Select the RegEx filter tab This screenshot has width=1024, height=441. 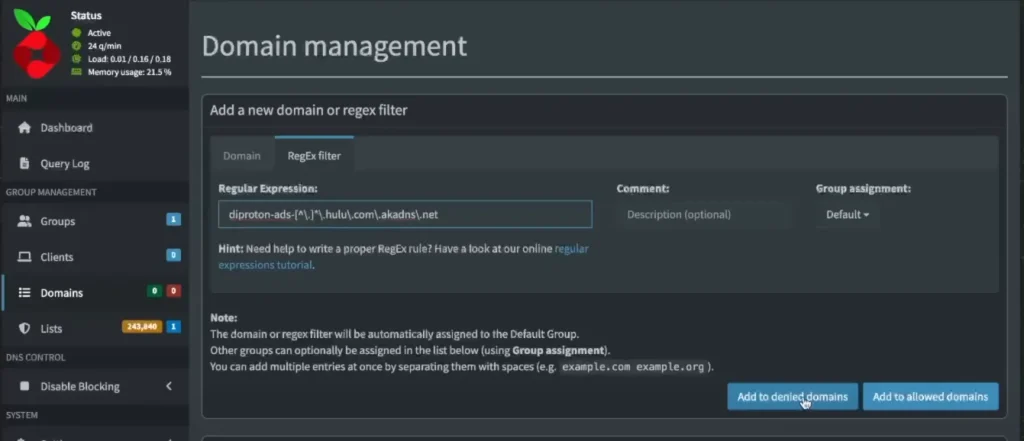(x=314, y=156)
